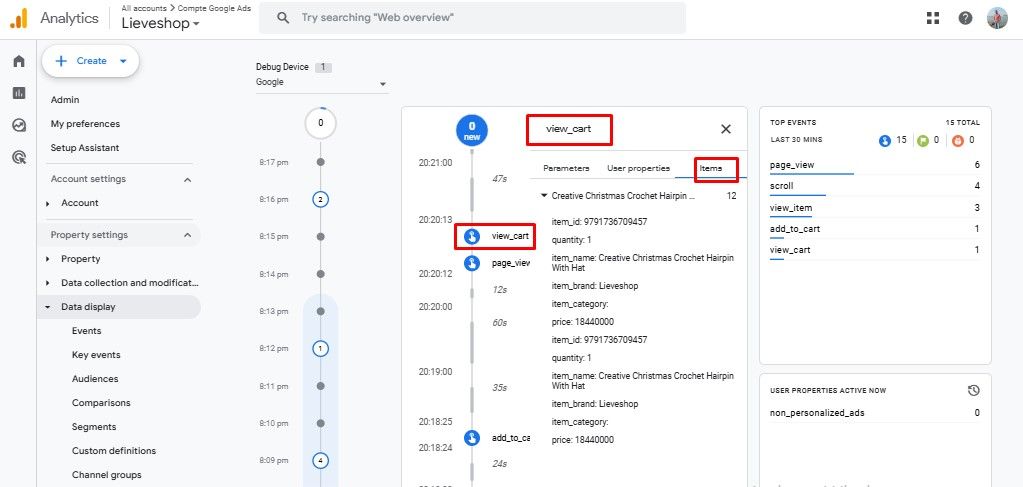The height and width of the screenshot is (487, 1023).
Task: Select the 8:12 pm minute marker with 1
Action: [x=320, y=349]
